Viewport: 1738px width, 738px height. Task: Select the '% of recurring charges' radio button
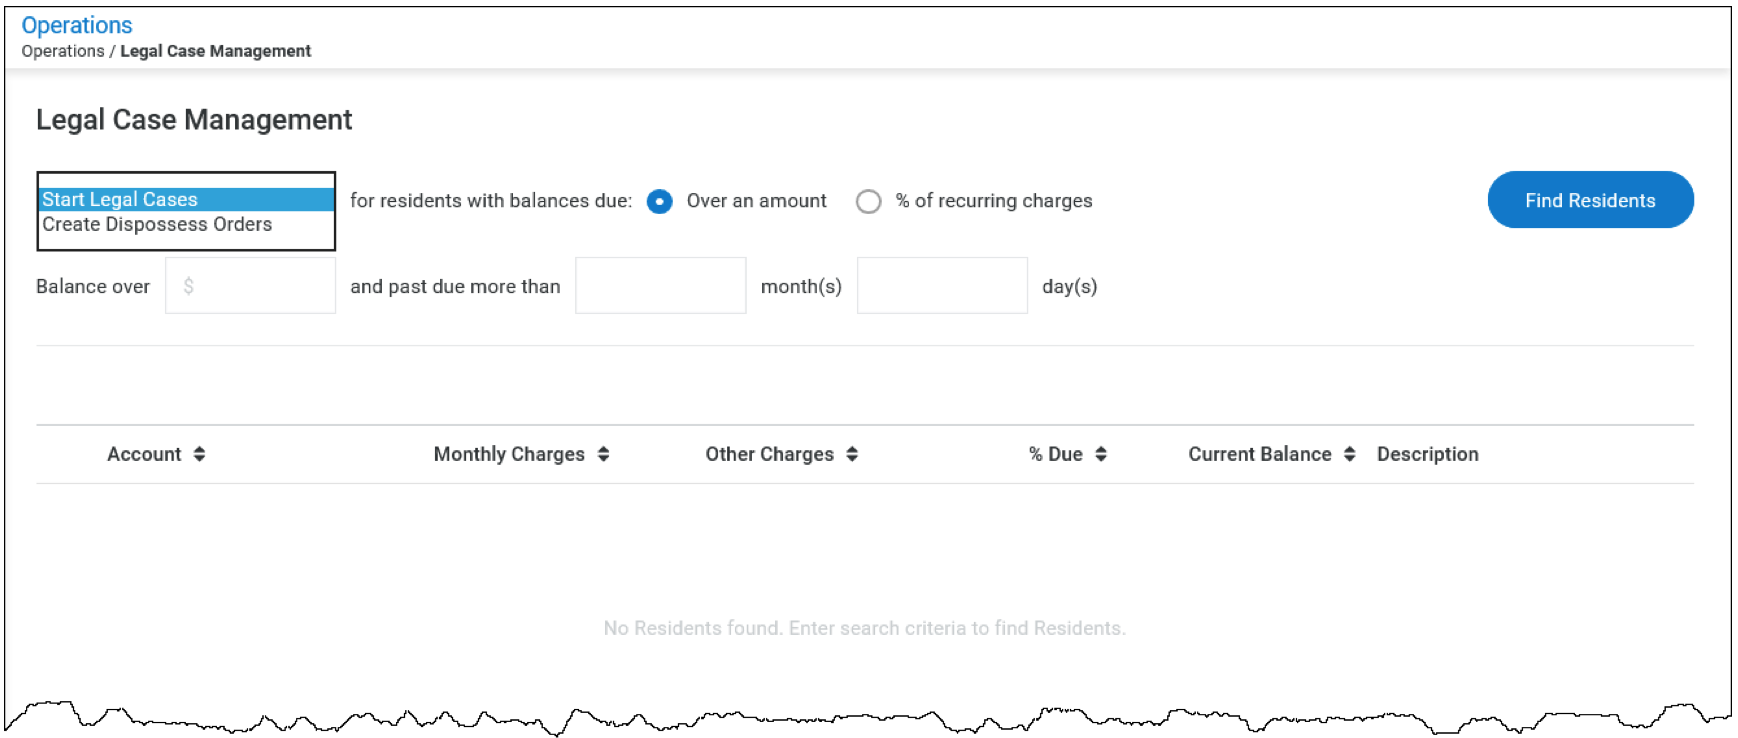pyautogui.click(x=868, y=202)
